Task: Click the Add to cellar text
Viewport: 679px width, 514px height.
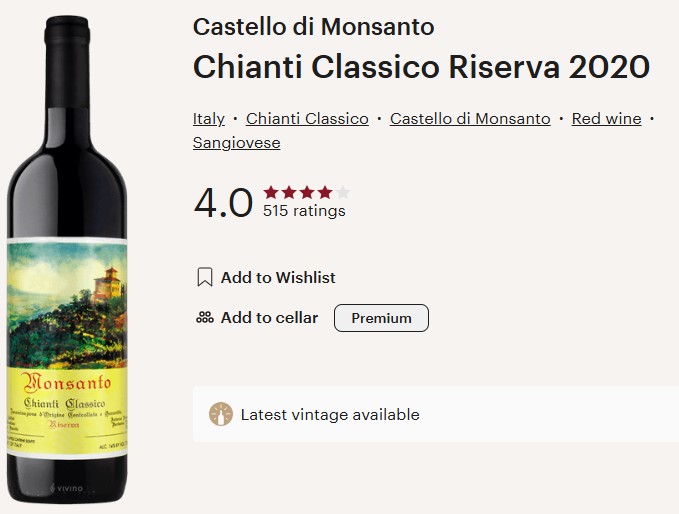Action: click(269, 318)
